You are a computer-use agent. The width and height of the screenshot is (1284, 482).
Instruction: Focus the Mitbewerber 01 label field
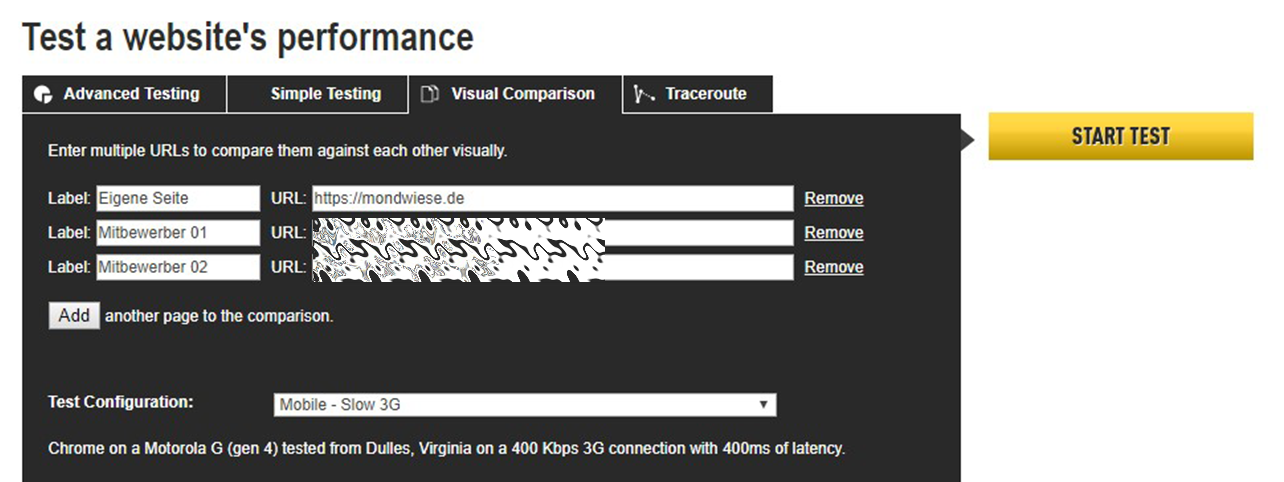(x=177, y=233)
